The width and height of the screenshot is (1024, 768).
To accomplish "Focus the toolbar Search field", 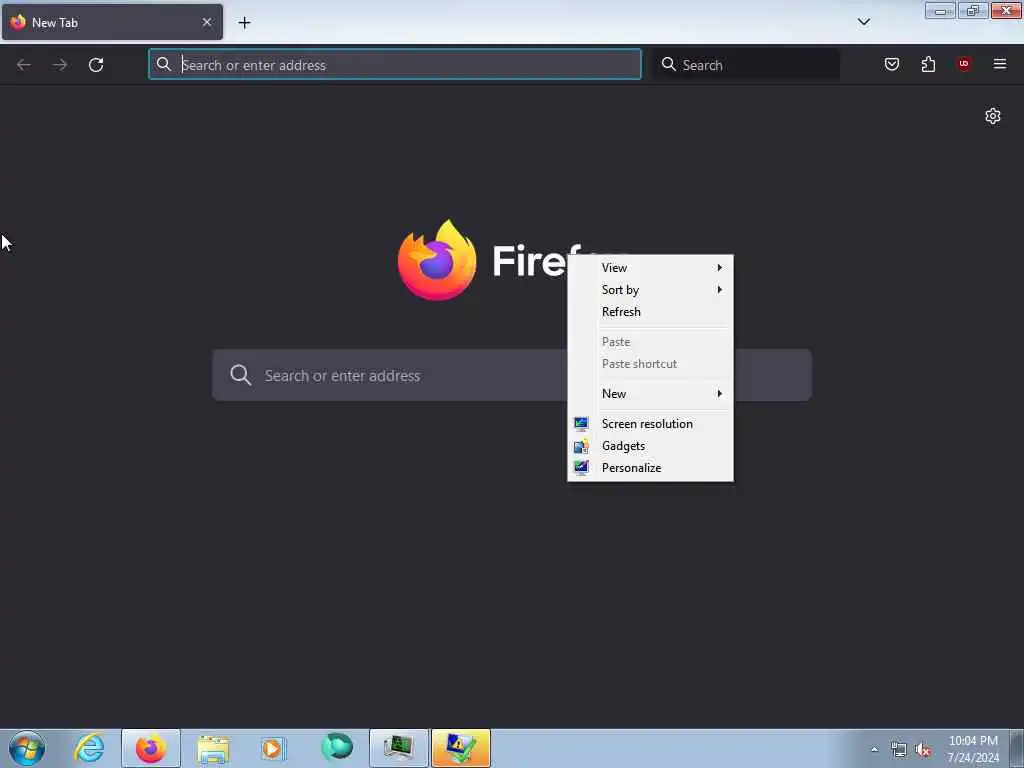I will click(x=746, y=65).
